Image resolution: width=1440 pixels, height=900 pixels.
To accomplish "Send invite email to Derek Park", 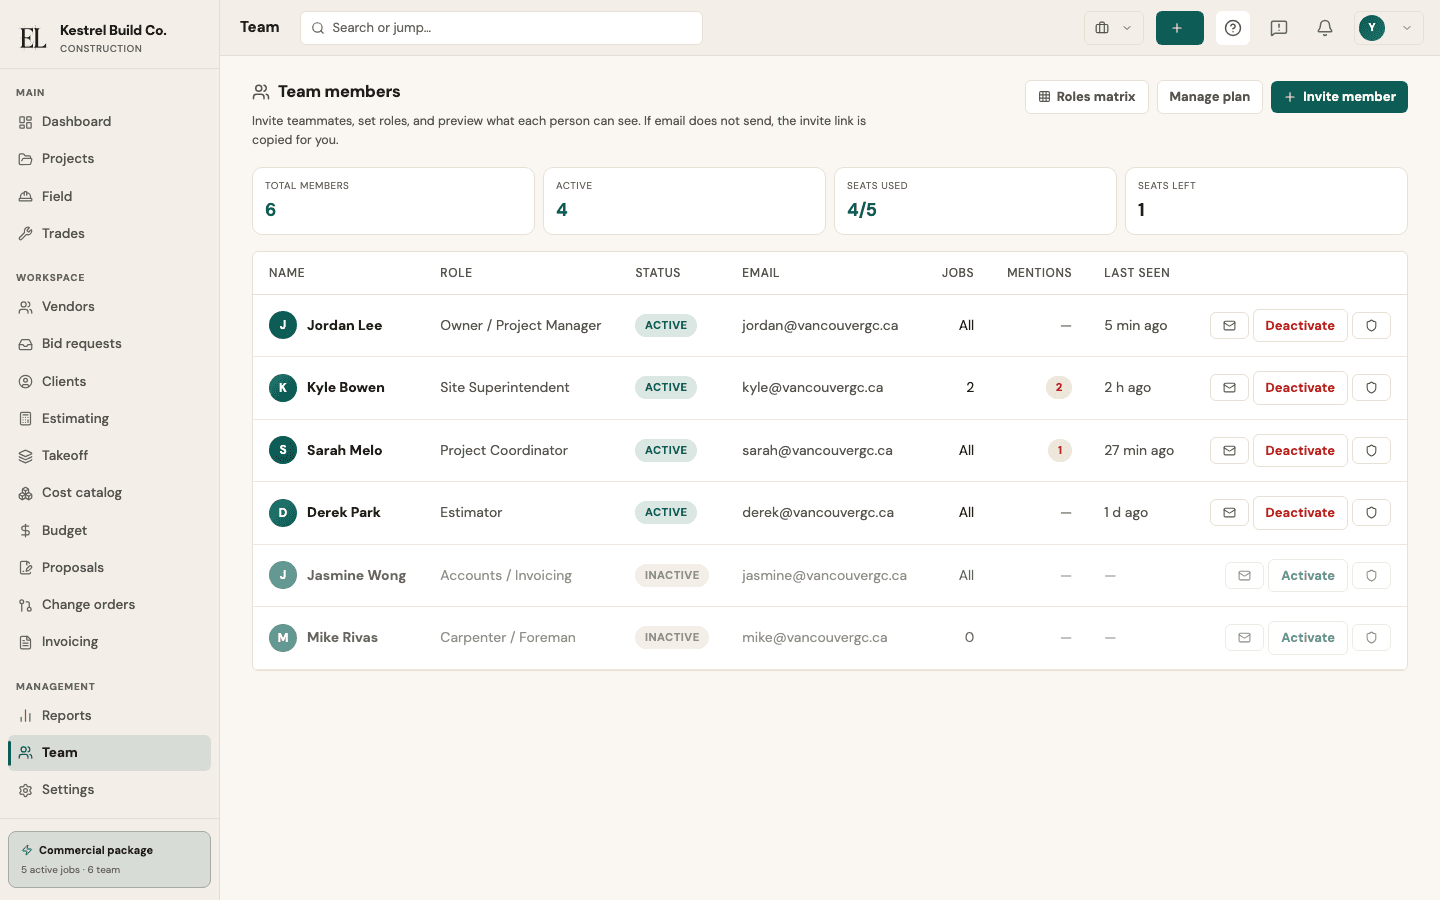I will tap(1229, 513).
